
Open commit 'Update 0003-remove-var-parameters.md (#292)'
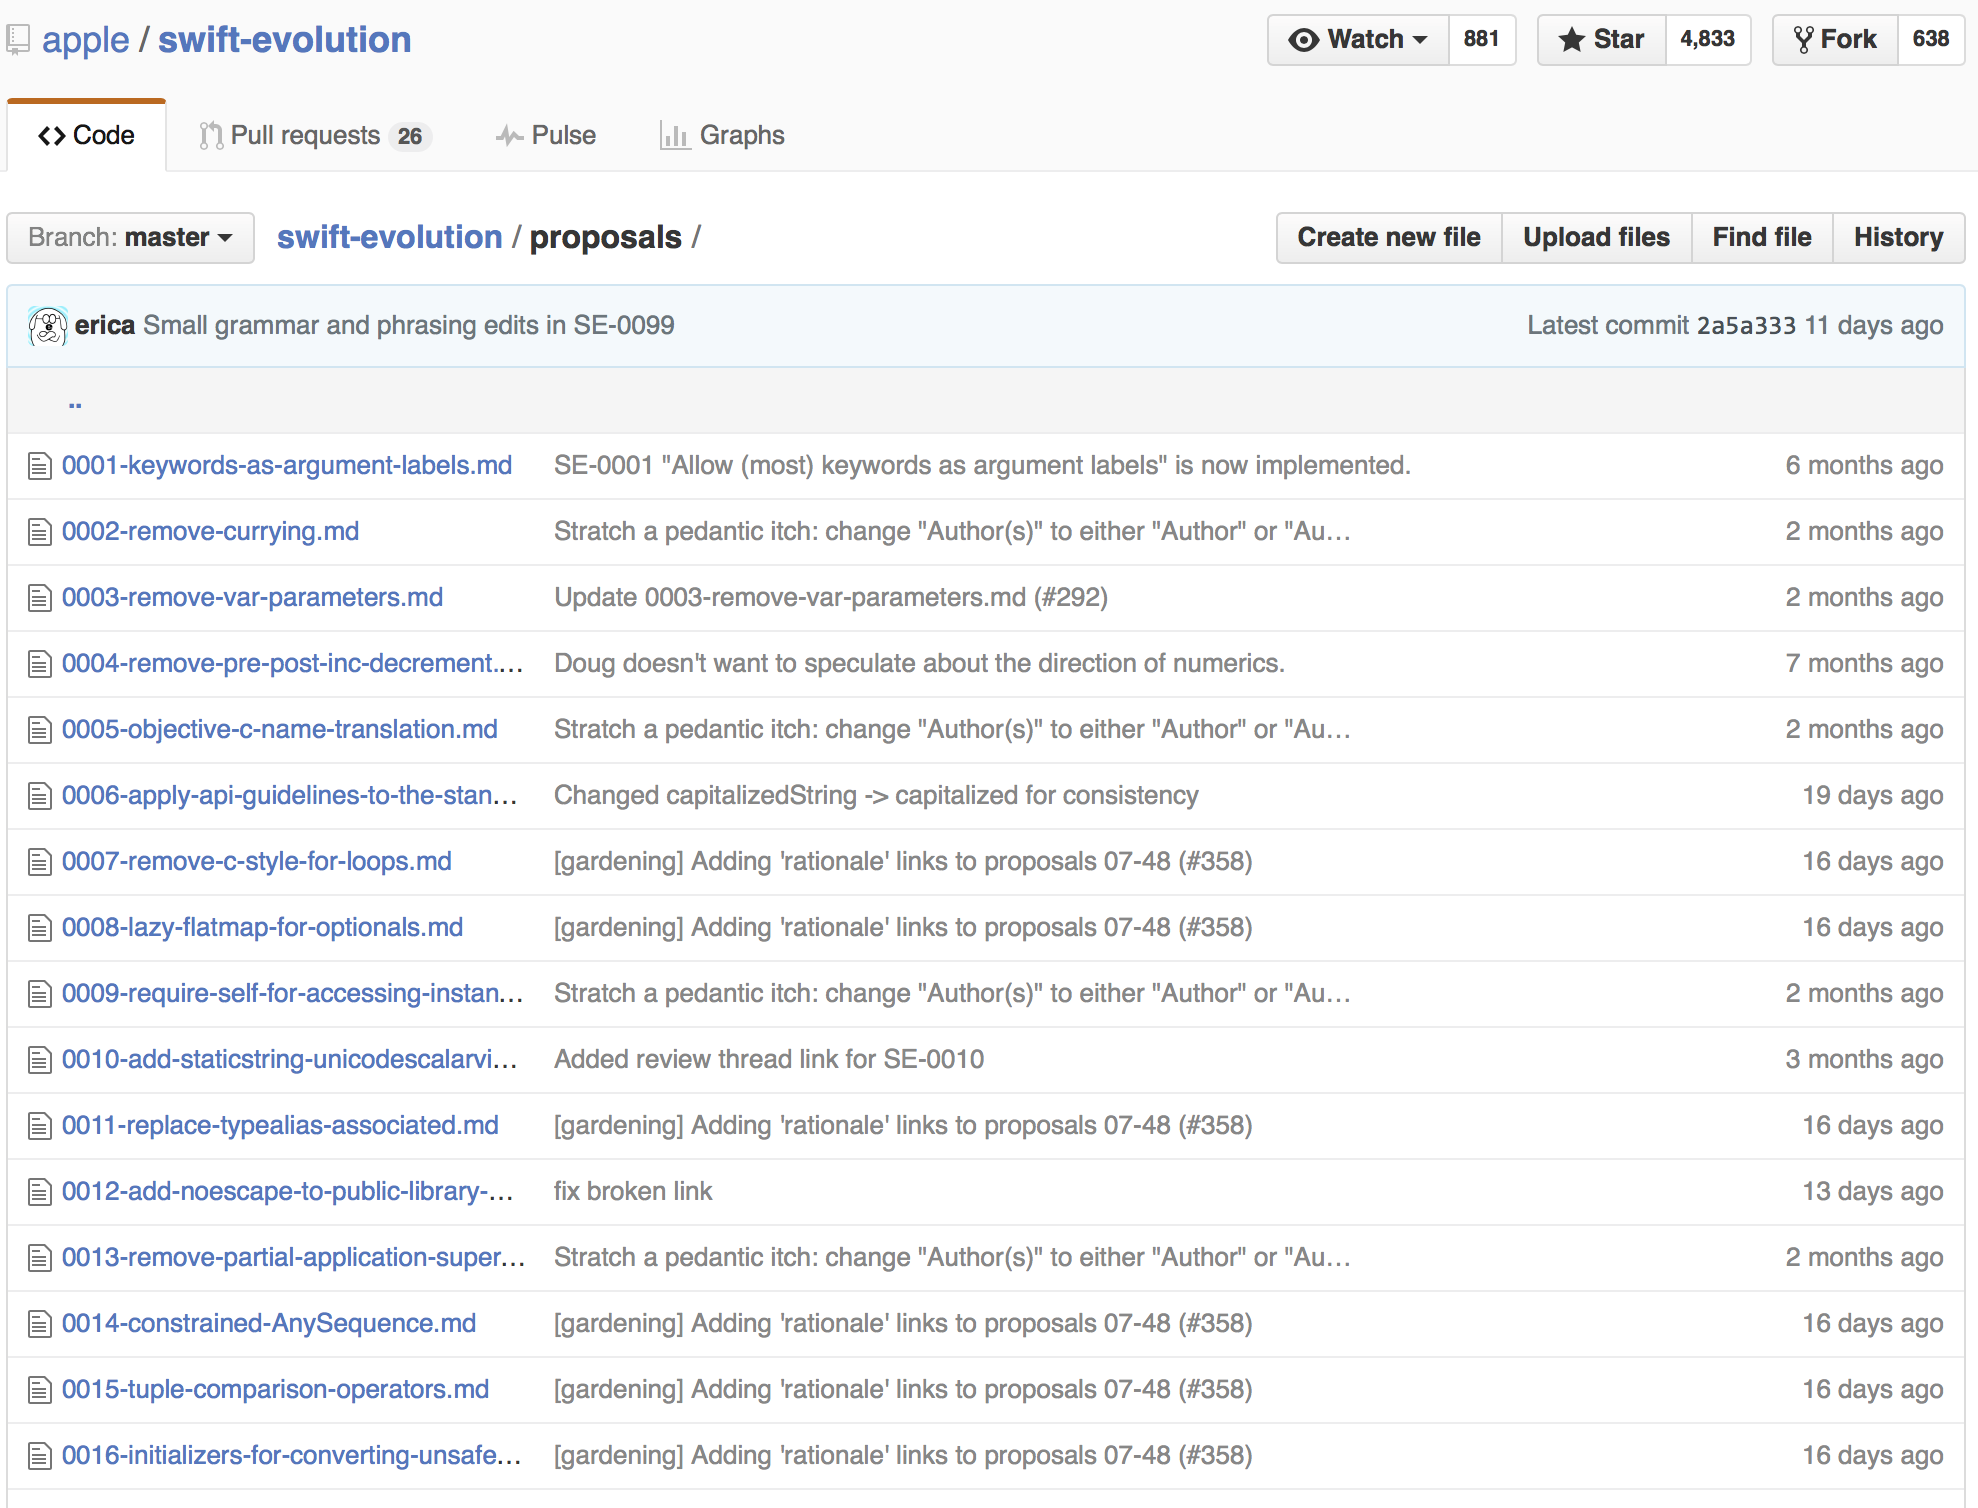tap(832, 598)
